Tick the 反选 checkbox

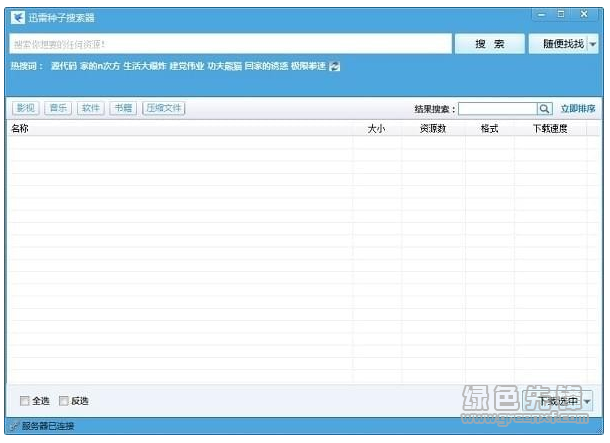pyautogui.click(x=63, y=401)
